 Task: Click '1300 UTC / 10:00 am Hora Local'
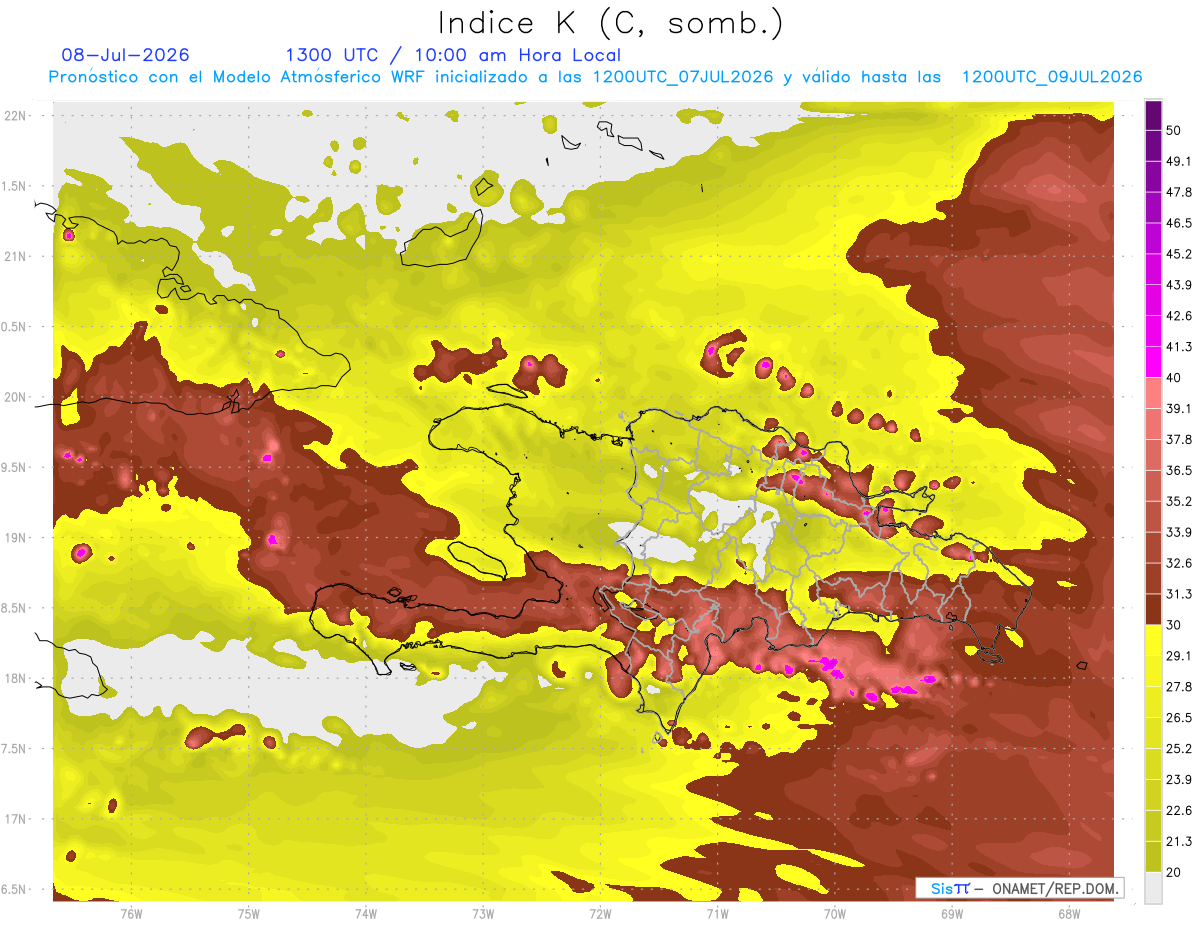(453, 55)
